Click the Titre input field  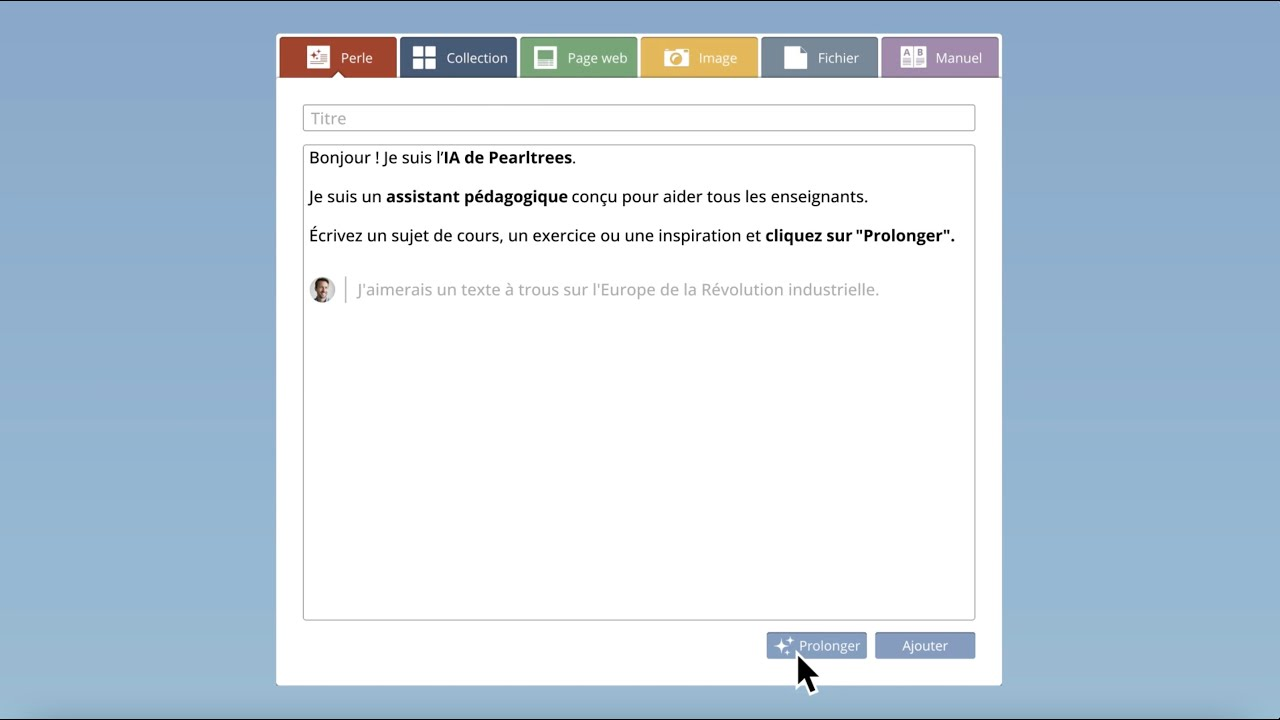639,117
